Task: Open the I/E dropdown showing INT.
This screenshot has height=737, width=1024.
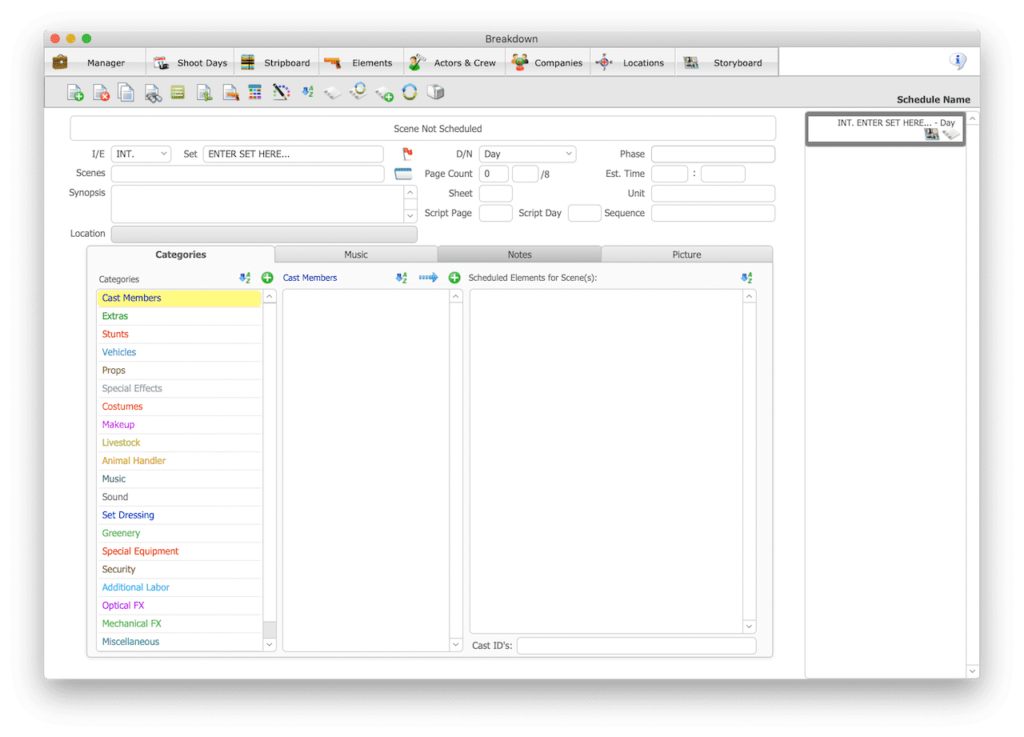Action: pyautogui.click(x=141, y=154)
